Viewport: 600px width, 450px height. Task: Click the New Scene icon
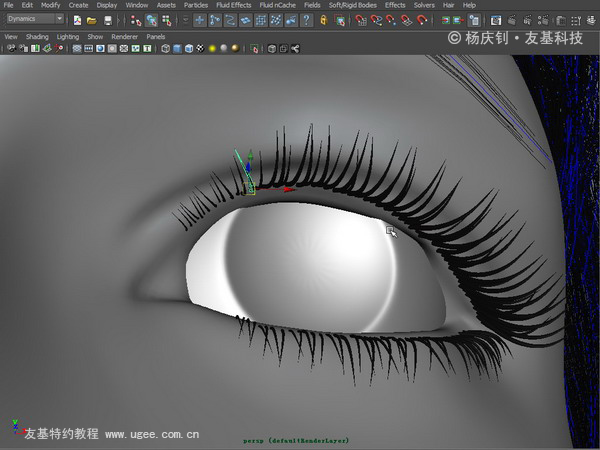[77, 20]
